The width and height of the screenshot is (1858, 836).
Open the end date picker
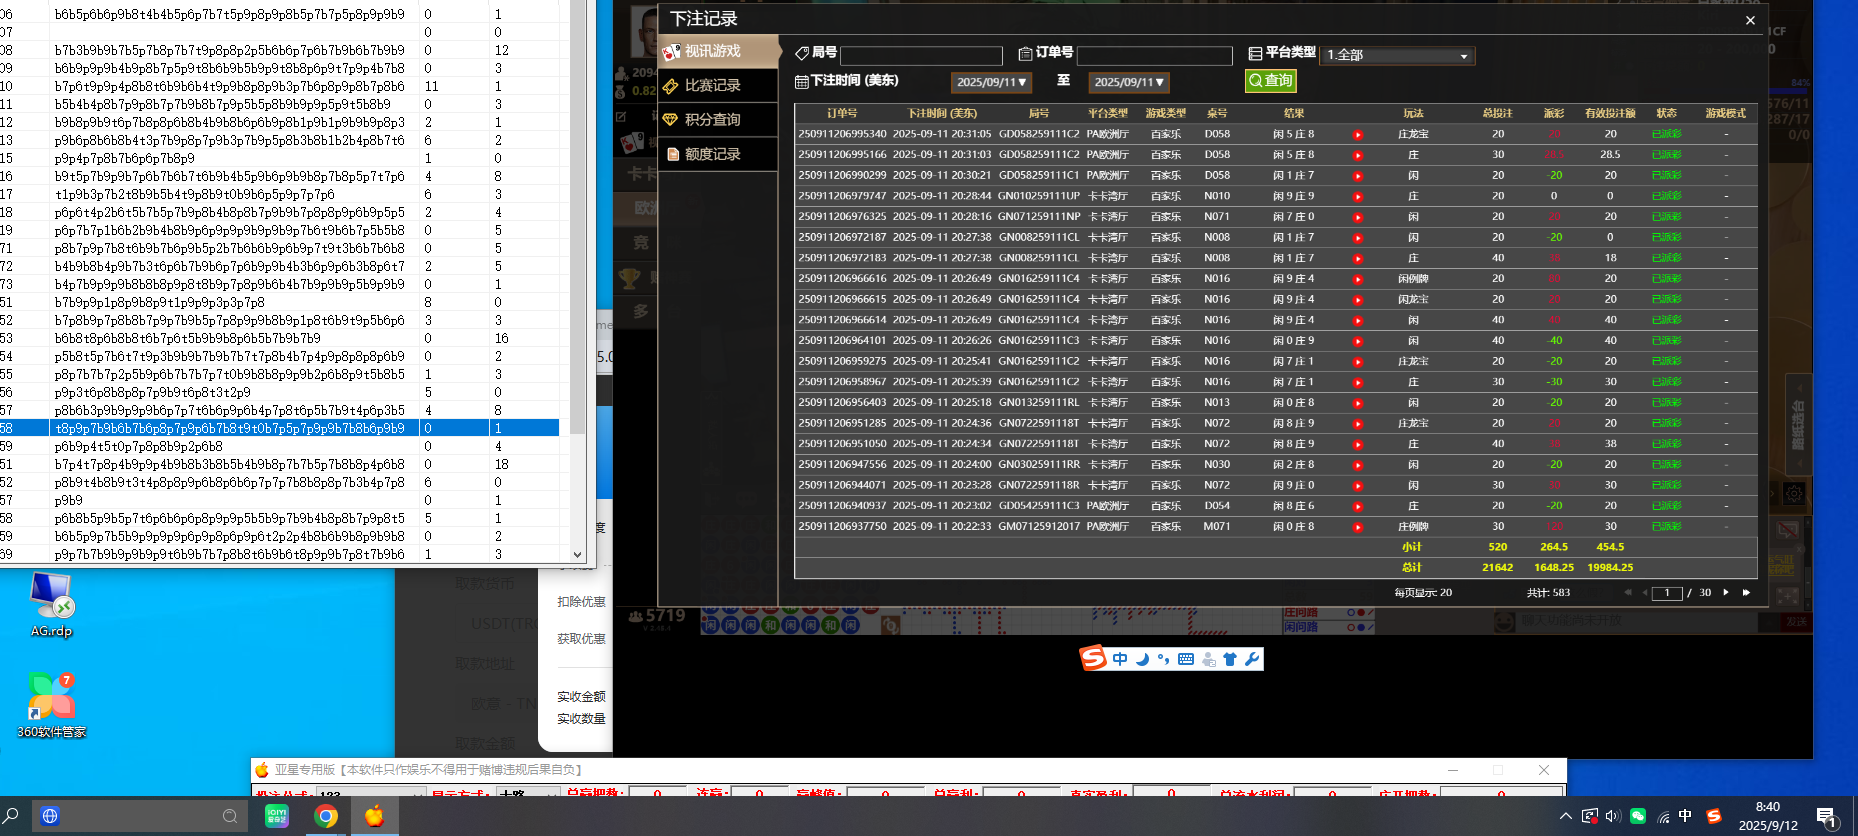[1128, 82]
